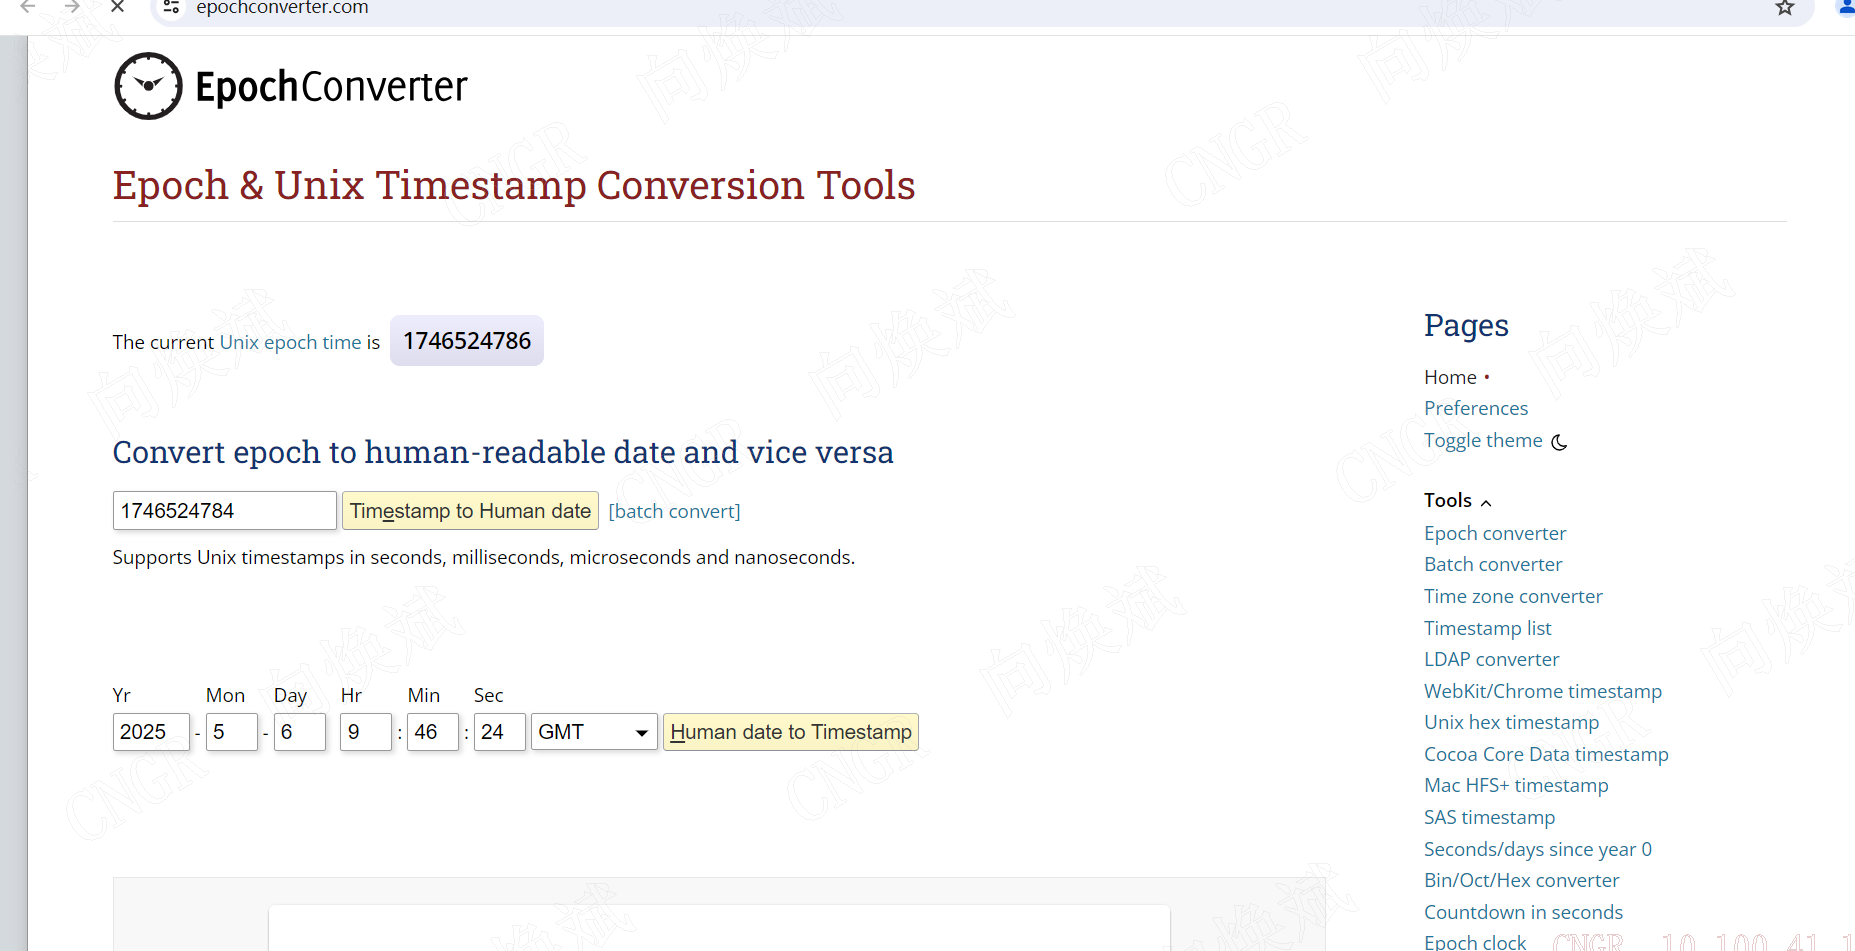
Task: Click the current epoch value 1746524786
Action: 467,341
